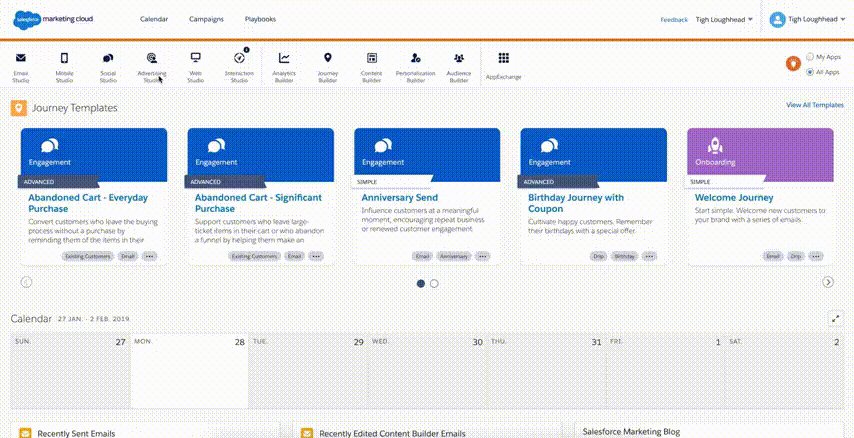Open Welcome Journey template title

point(734,198)
